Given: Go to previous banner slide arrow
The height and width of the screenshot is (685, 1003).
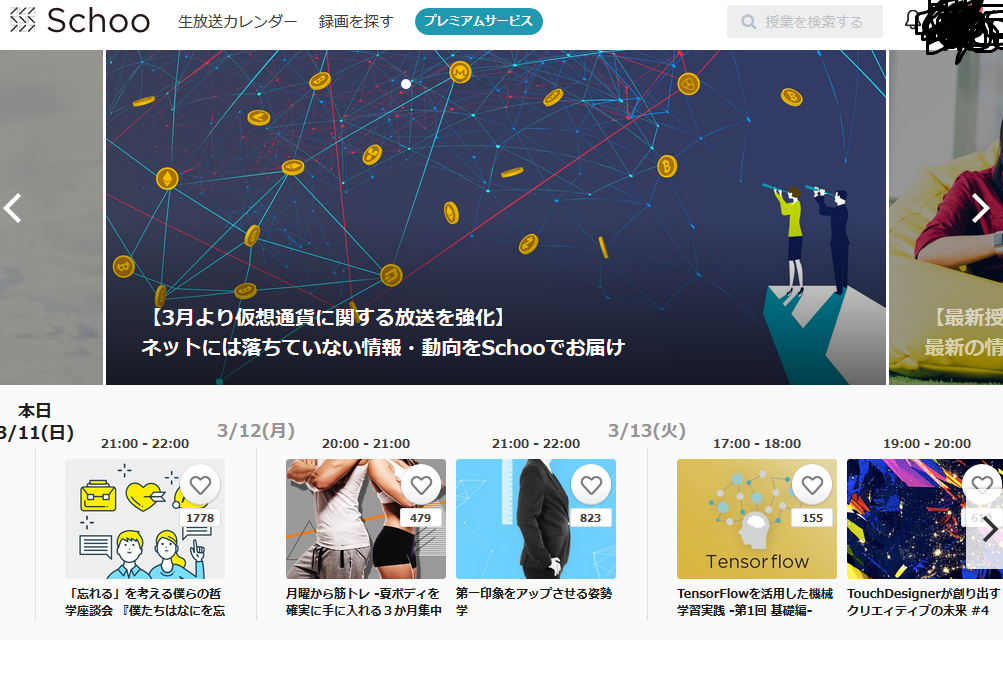Looking at the screenshot, I should click(x=13, y=208).
